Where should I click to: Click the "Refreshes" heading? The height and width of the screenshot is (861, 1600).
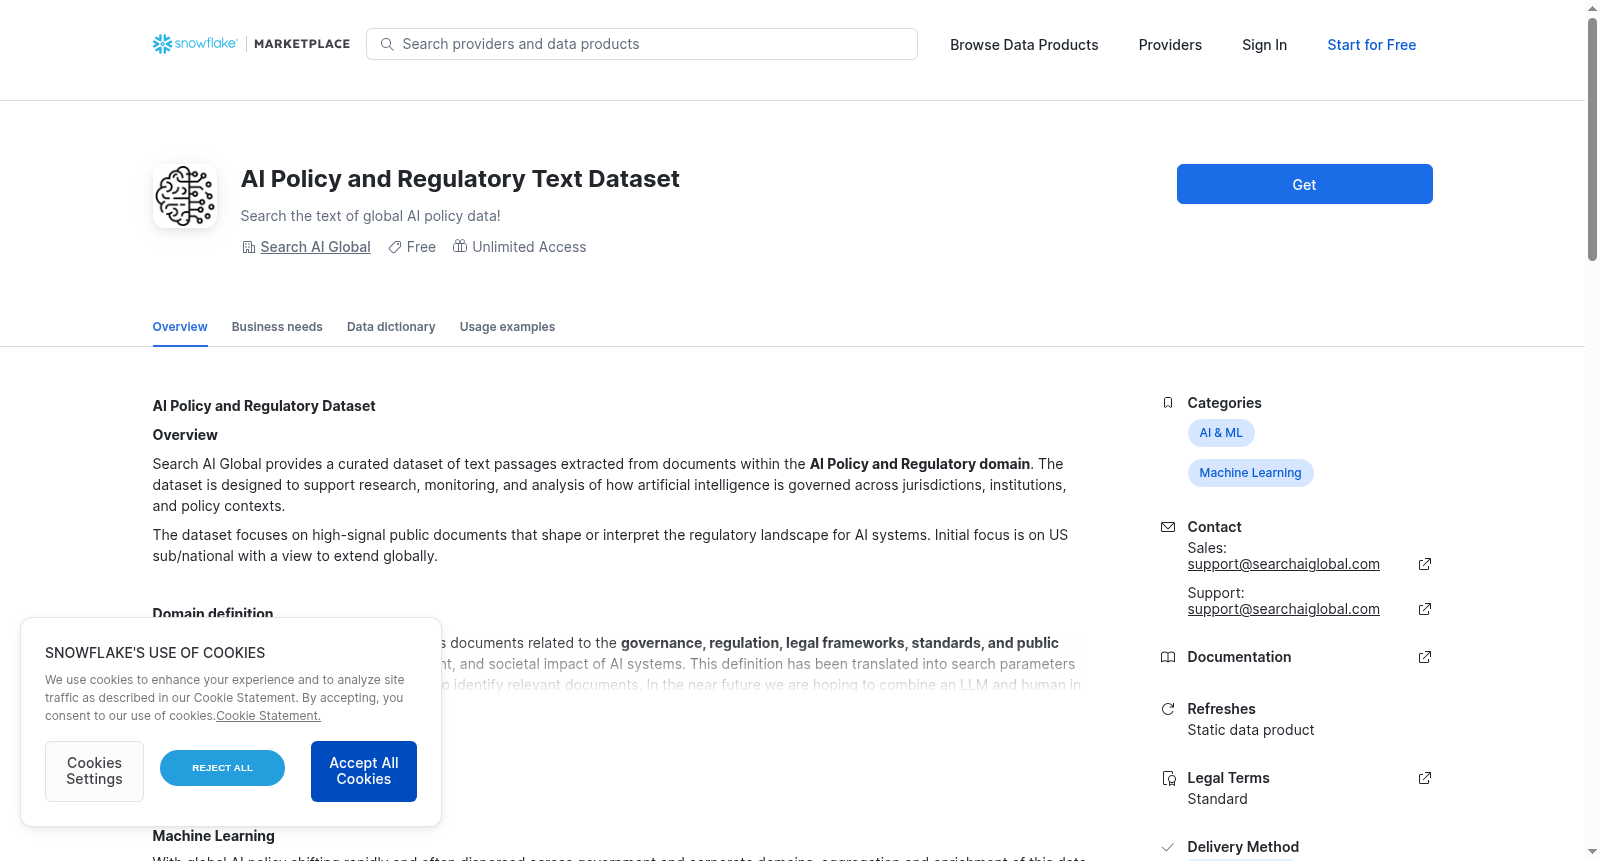click(x=1221, y=709)
